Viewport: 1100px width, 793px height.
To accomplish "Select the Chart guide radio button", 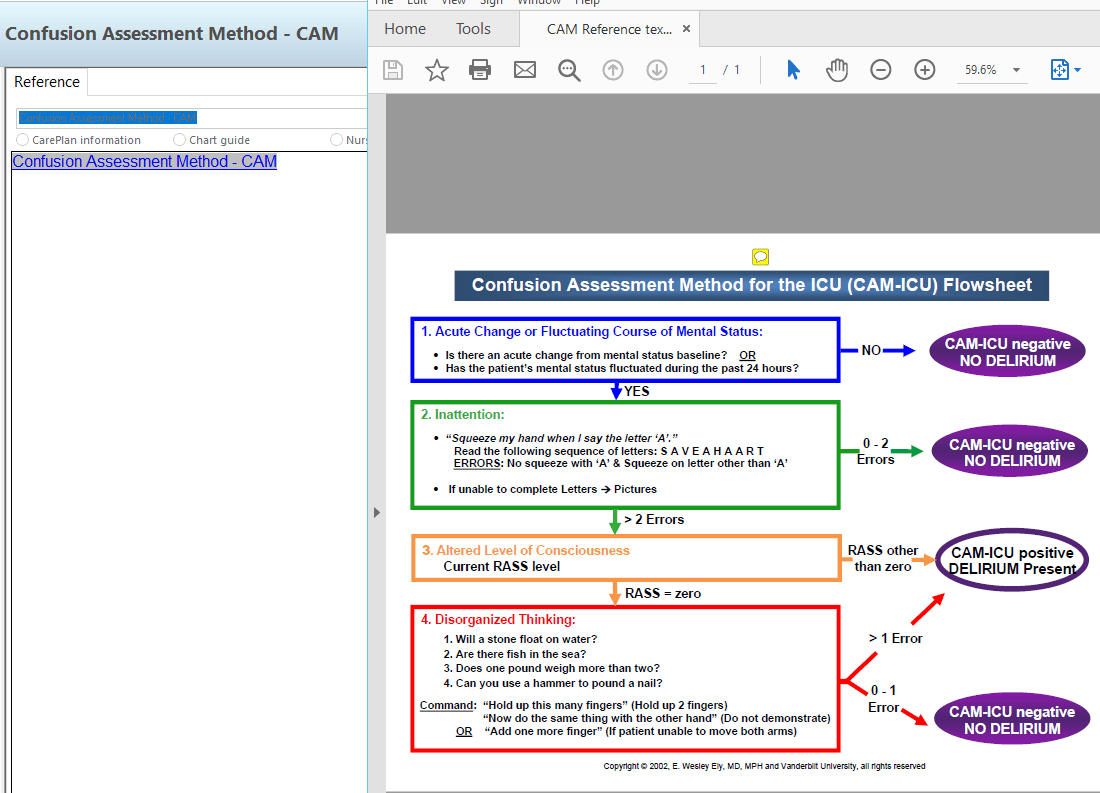I will [x=180, y=140].
